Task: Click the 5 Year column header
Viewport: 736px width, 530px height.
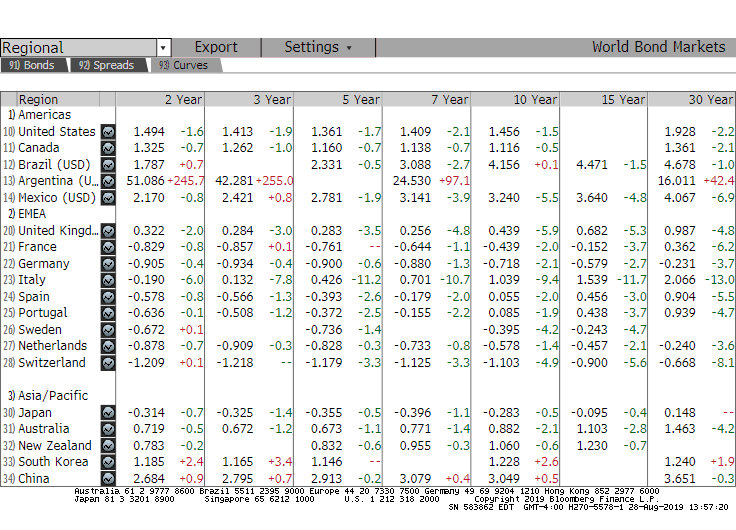Action: [x=338, y=100]
